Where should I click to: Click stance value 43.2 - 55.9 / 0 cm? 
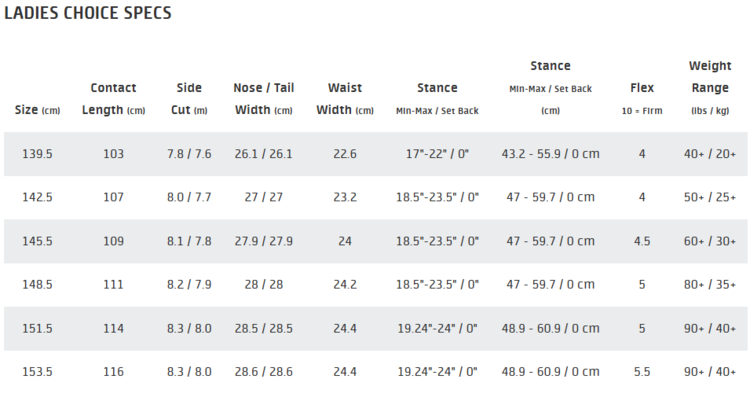[551, 154]
